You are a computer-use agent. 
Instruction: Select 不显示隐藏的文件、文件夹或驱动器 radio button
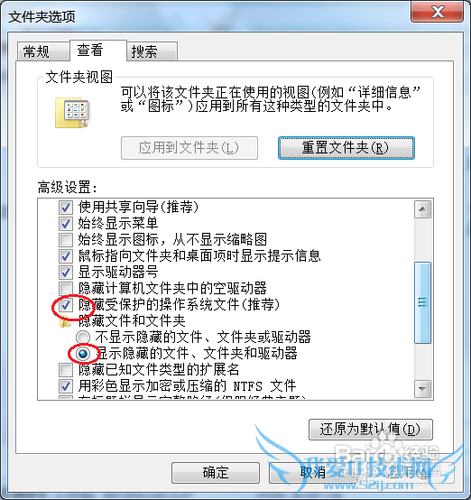(83, 337)
